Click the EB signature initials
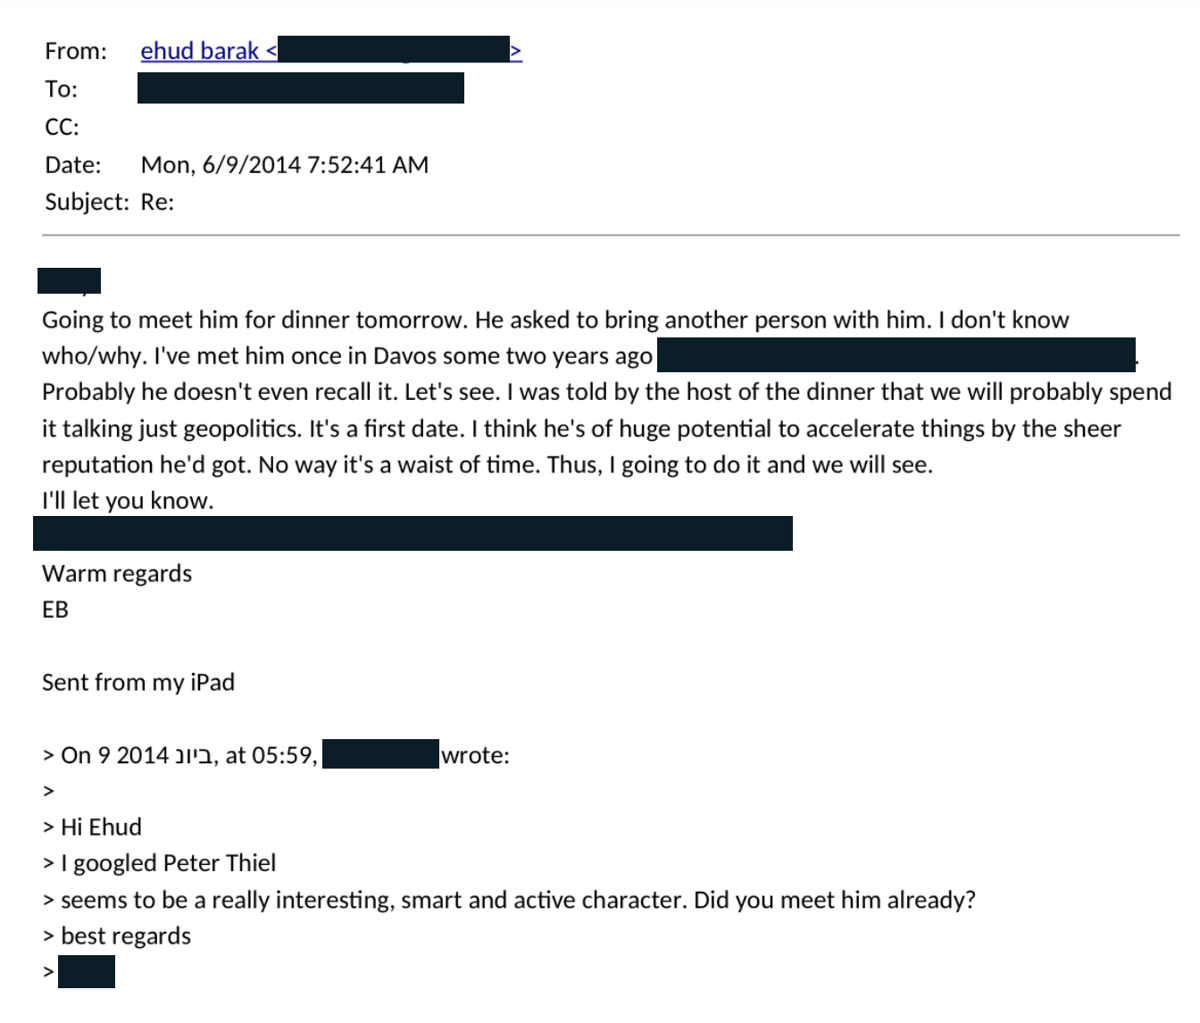Viewport: 1200px width, 1023px height. 55,610
